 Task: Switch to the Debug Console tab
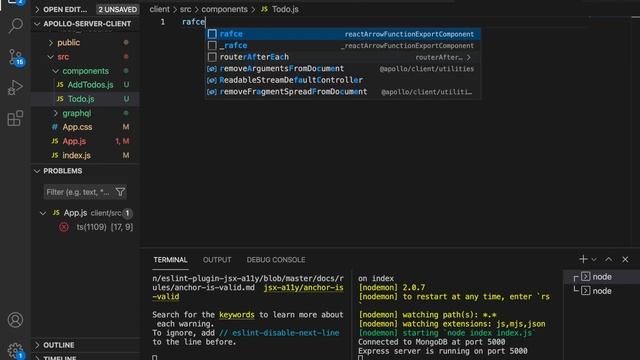point(276,260)
